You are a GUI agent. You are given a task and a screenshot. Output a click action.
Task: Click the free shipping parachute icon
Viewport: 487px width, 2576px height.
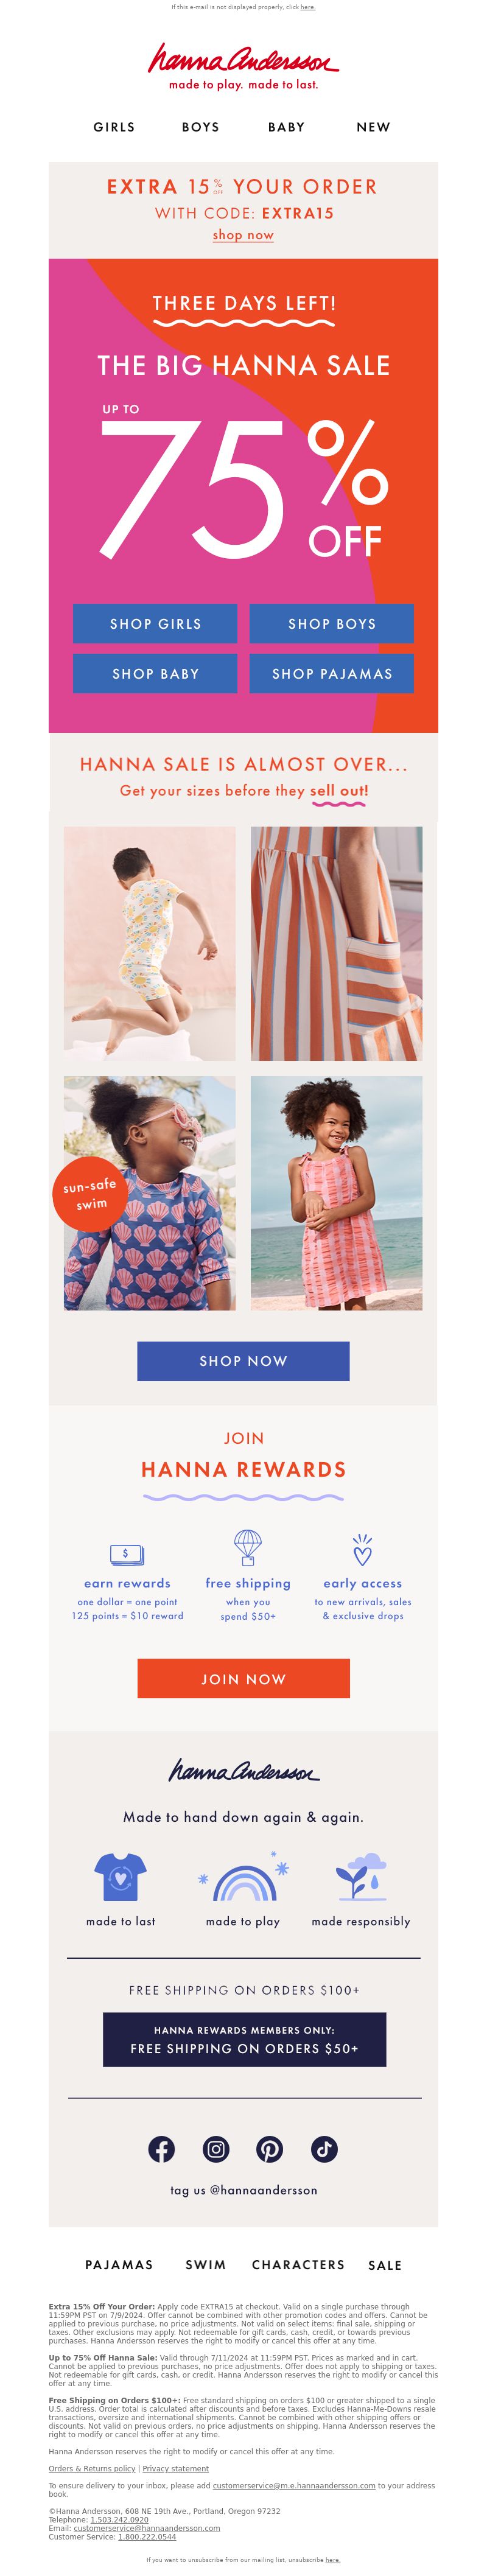(x=247, y=1547)
